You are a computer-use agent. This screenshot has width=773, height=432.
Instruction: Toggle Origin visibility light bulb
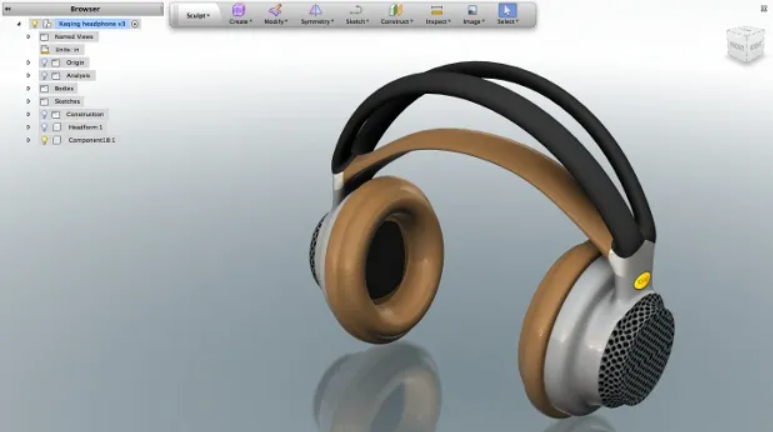coord(44,63)
